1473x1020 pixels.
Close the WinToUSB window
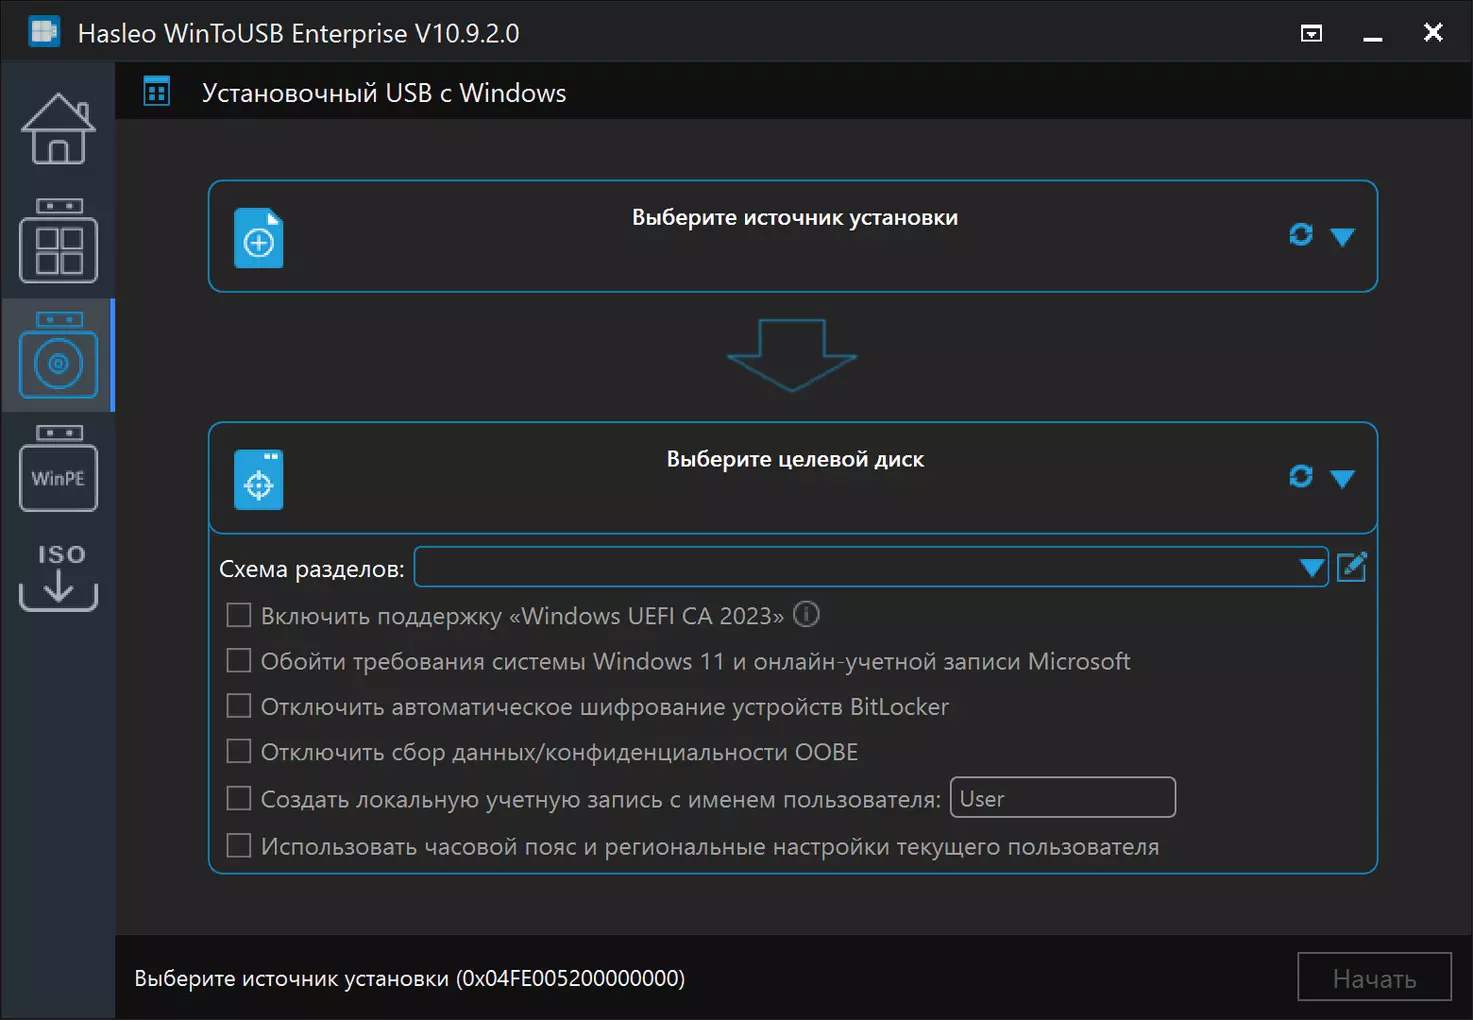coord(1433,32)
